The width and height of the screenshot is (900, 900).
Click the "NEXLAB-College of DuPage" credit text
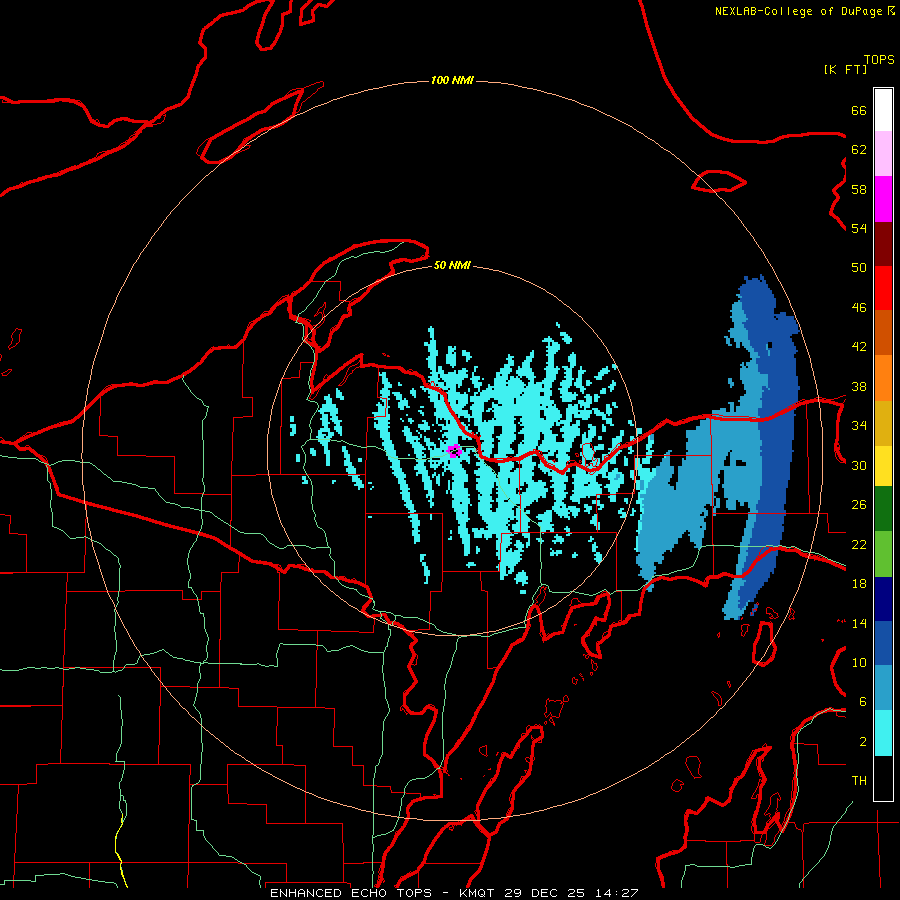[798, 11]
